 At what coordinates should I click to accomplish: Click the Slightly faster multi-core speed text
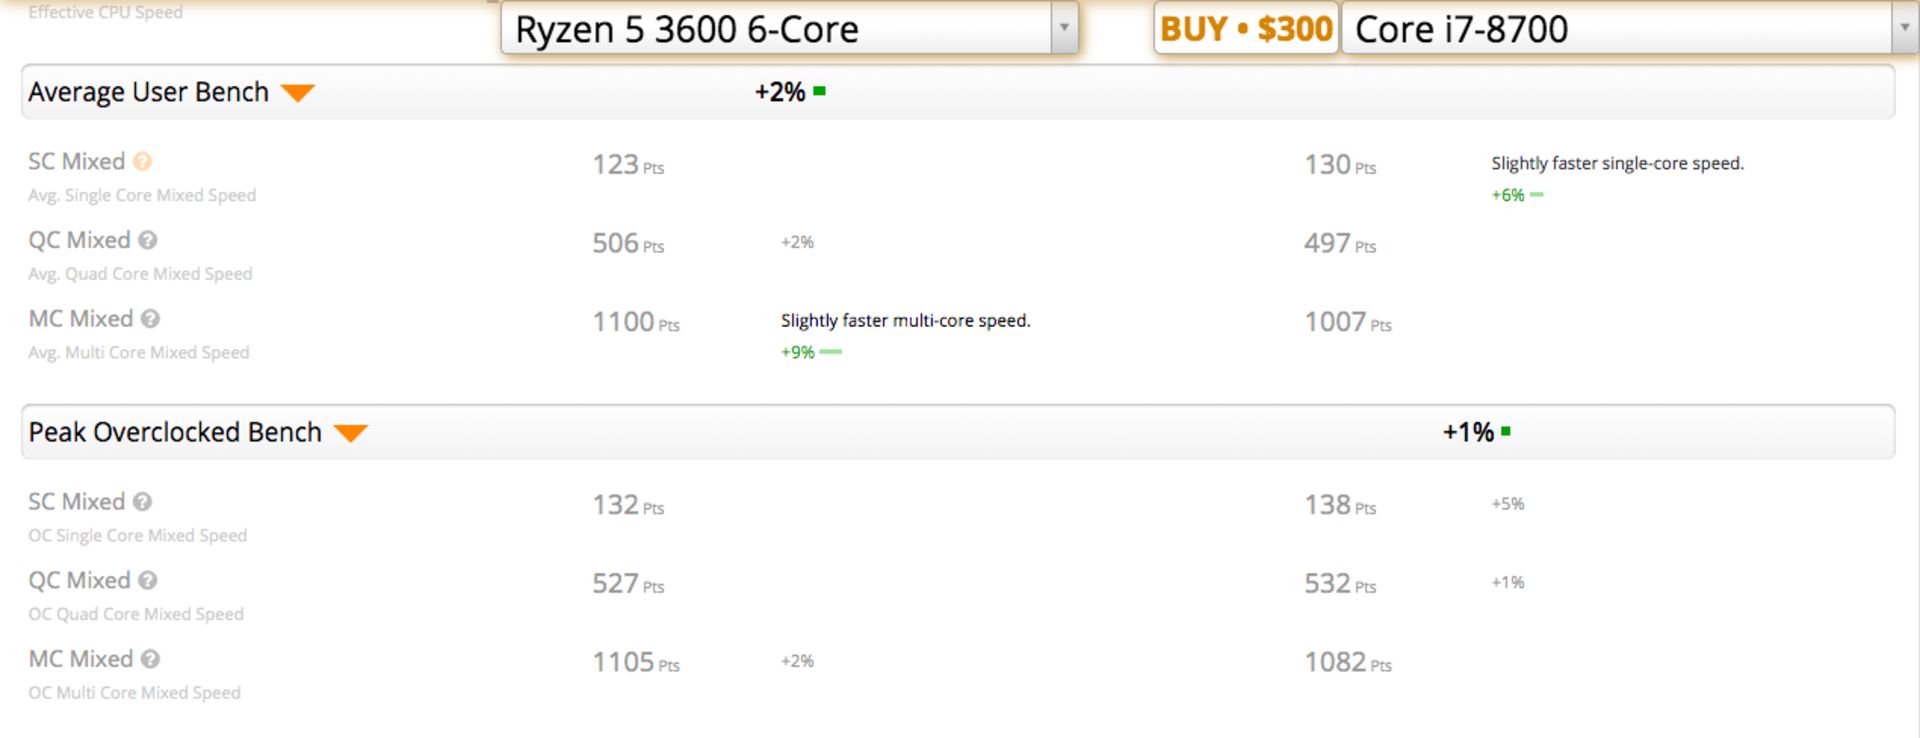906,320
